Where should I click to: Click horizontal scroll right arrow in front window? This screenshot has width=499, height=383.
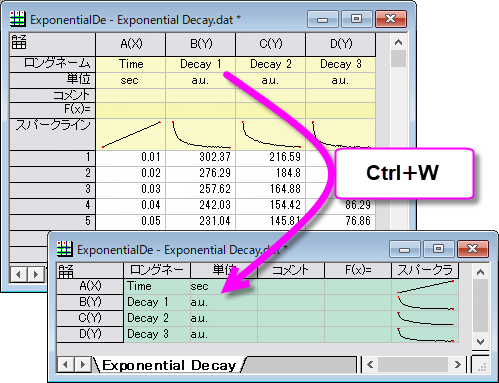tap(458, 365)
